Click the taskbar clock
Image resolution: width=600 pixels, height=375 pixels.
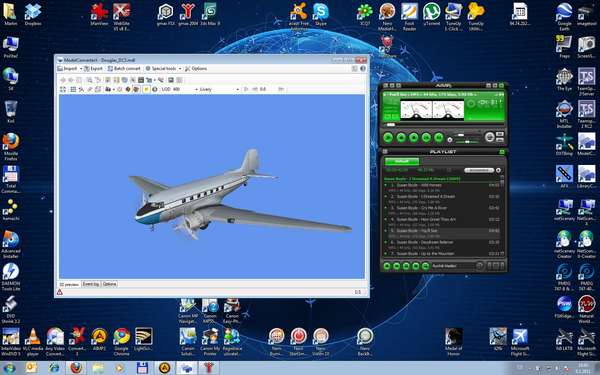click(584, 368)
